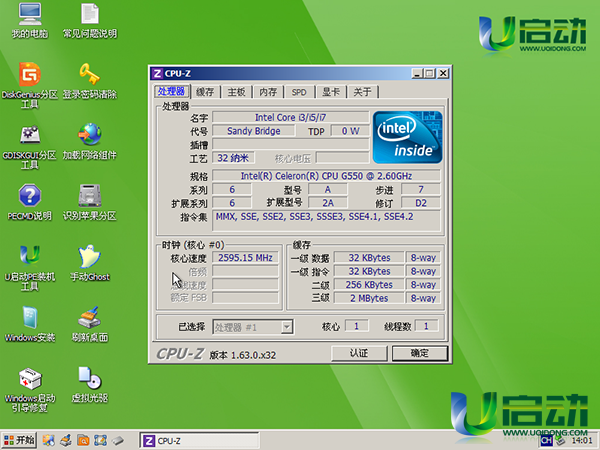Expand the 已选择 处理器 #1 dropdown
This screenshot has height=450, width=600.
287,327
